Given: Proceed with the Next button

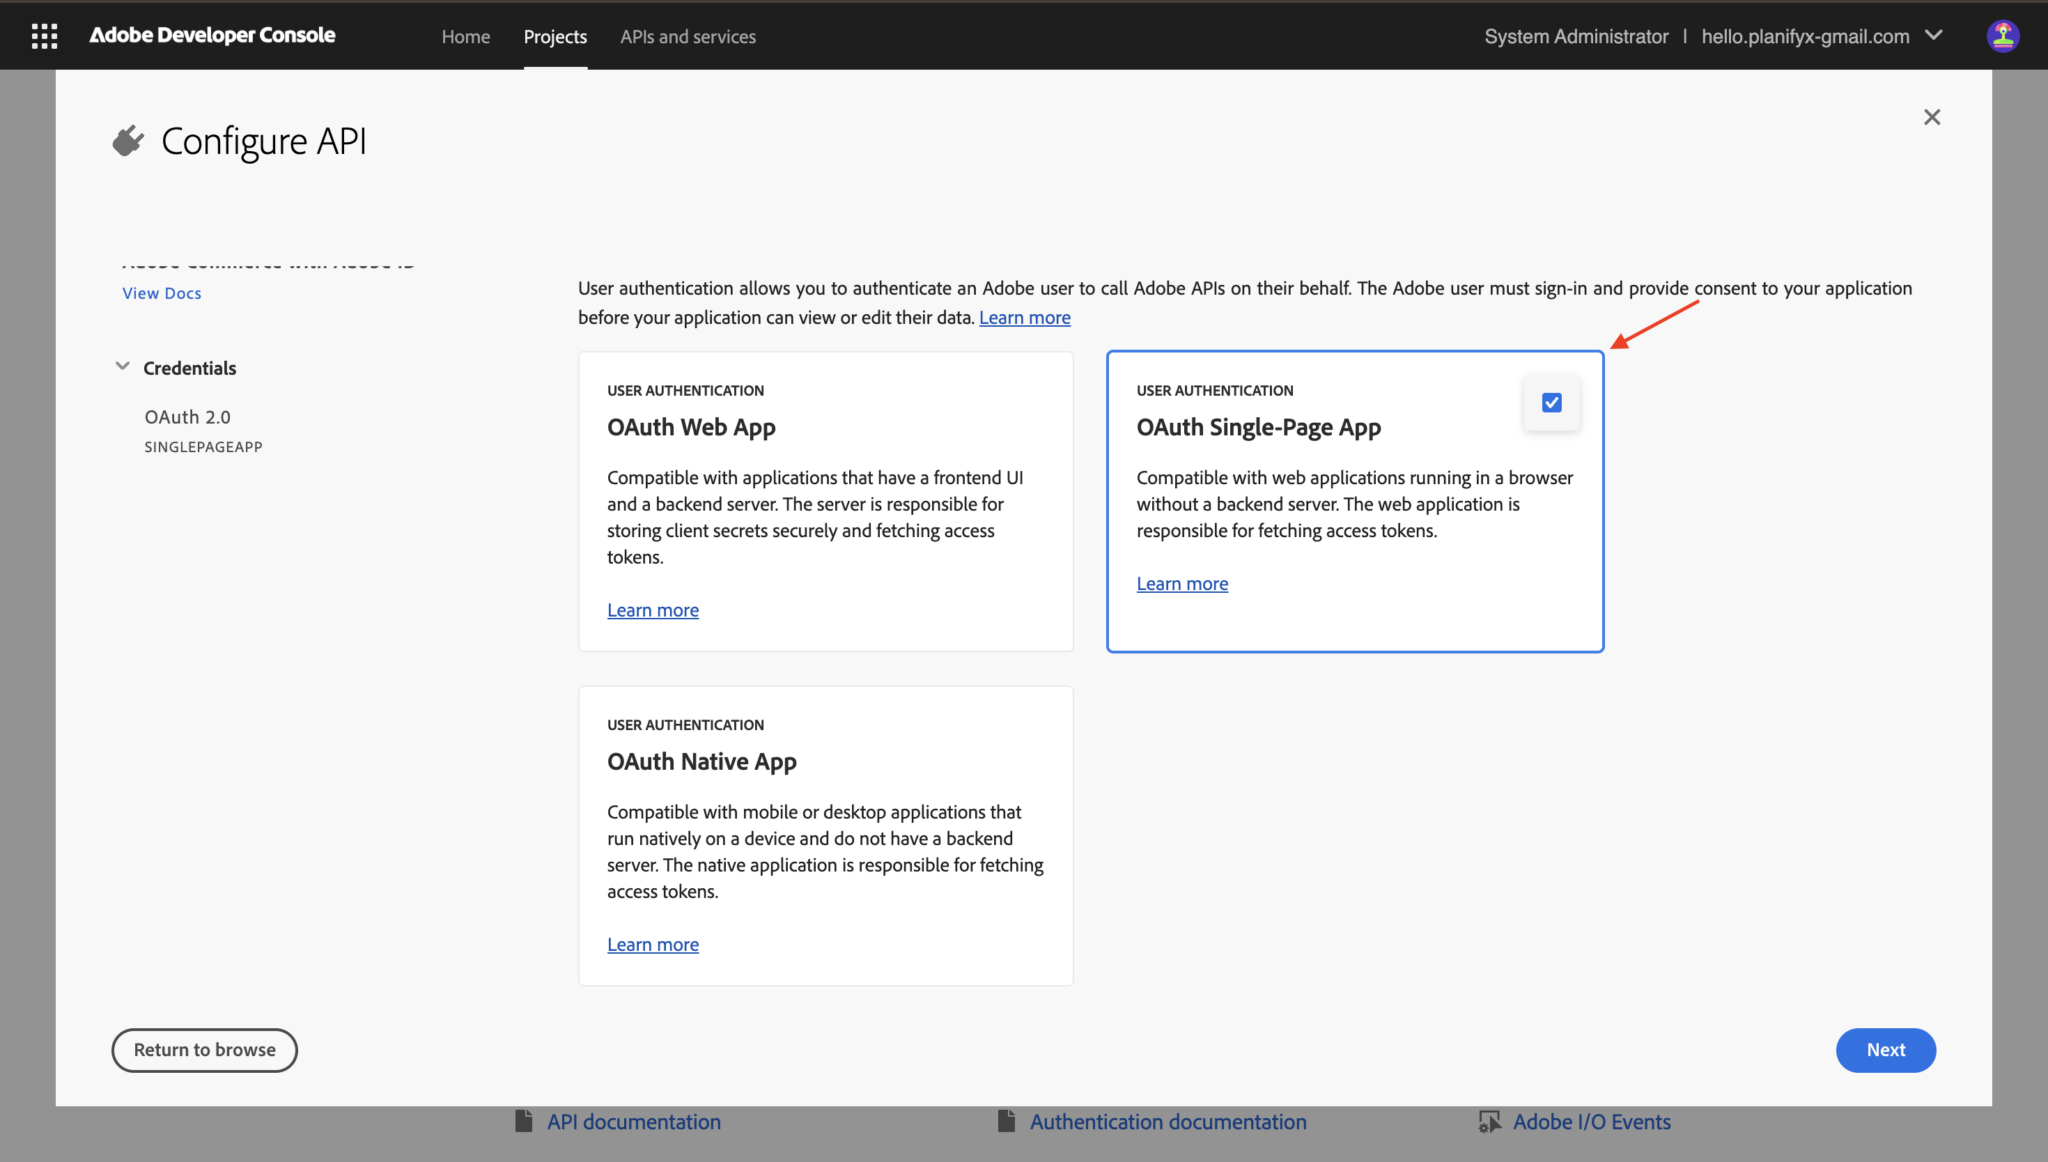Looking at the screenshot, I should click(x=1886, y=1050).
